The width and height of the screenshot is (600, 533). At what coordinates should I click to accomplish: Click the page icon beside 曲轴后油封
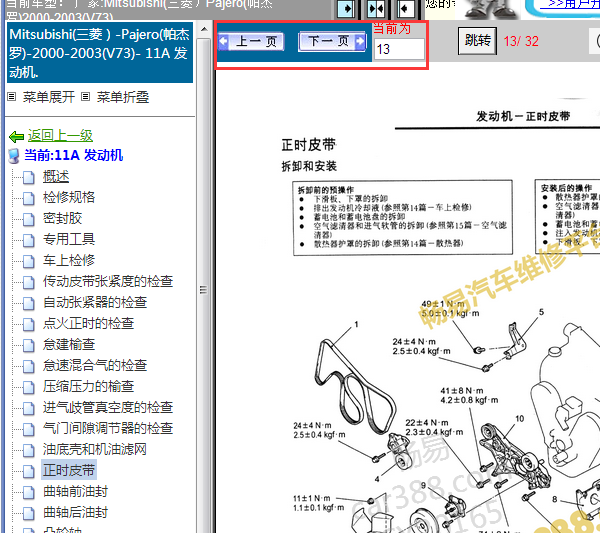coord(28,513)
